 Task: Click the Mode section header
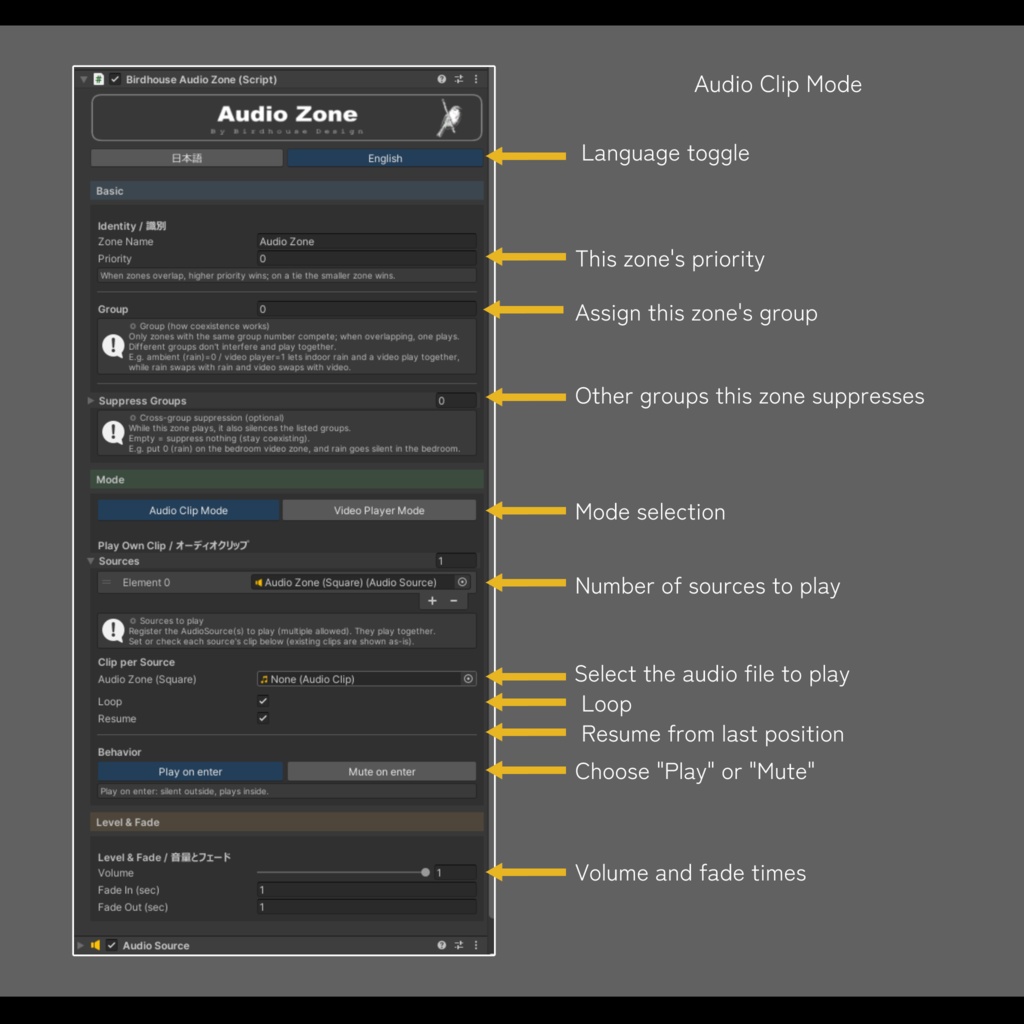[287, 479]
